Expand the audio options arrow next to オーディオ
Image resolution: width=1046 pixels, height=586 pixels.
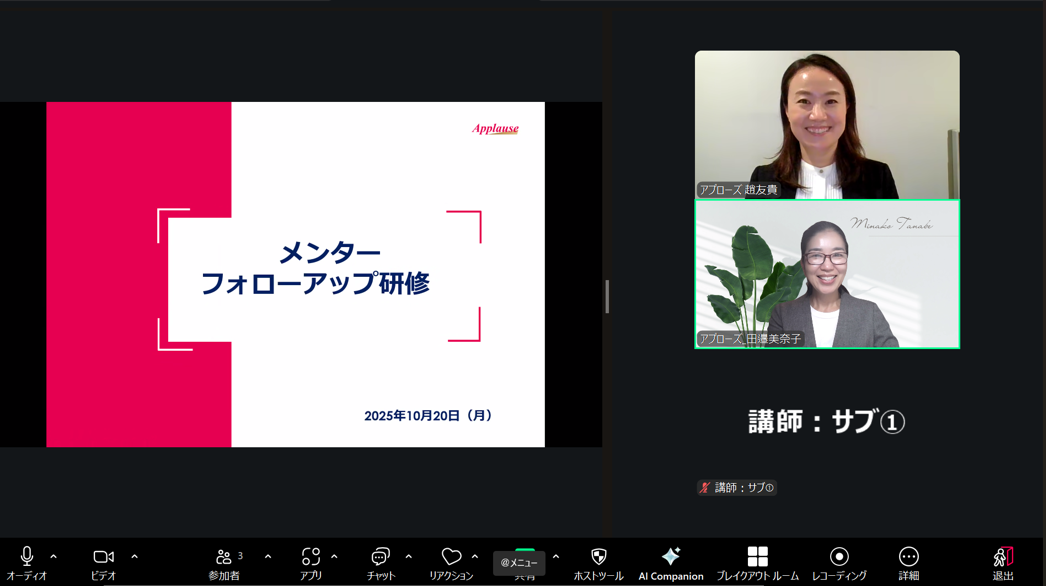point(54,557)
